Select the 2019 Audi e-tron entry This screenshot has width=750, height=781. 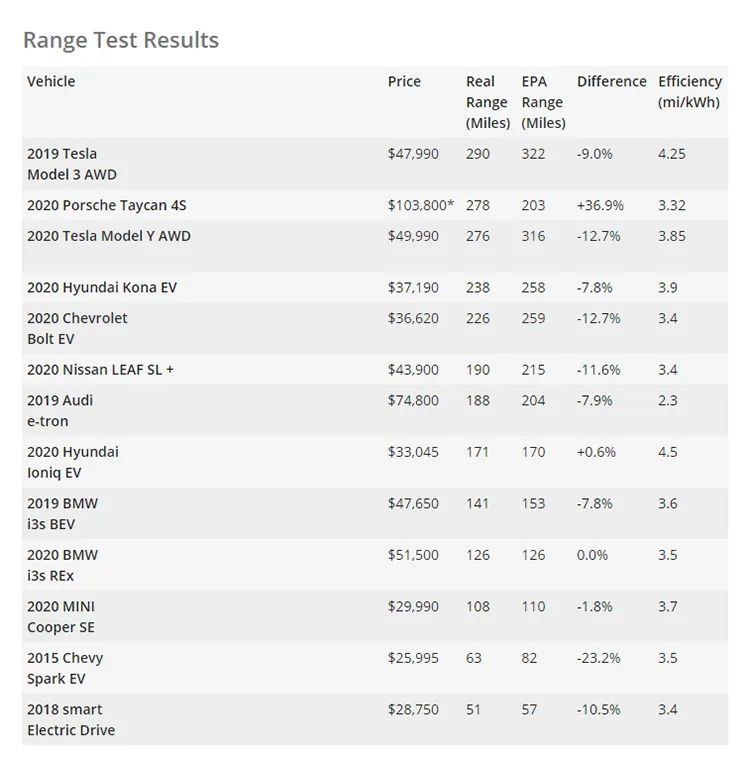[60, 410]
